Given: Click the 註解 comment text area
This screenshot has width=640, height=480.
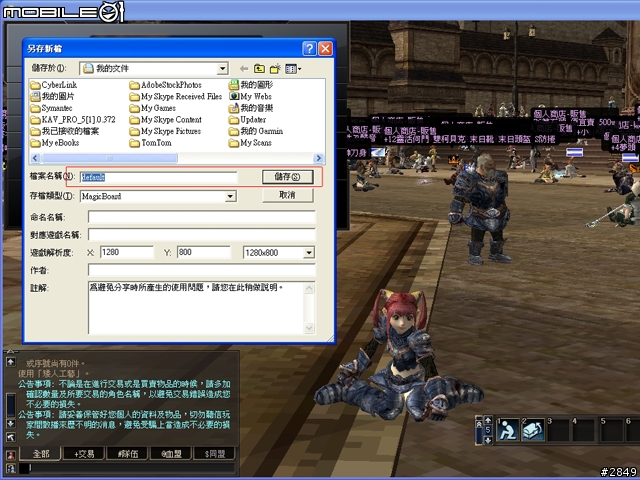Looking at the screenshot, I should click(x=196, y=308).
